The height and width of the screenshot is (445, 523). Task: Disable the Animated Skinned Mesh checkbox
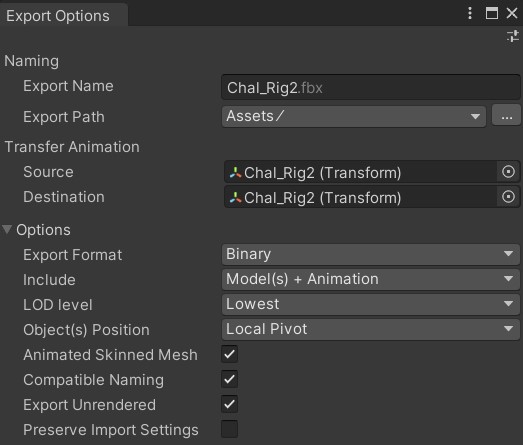coord(229,354)
